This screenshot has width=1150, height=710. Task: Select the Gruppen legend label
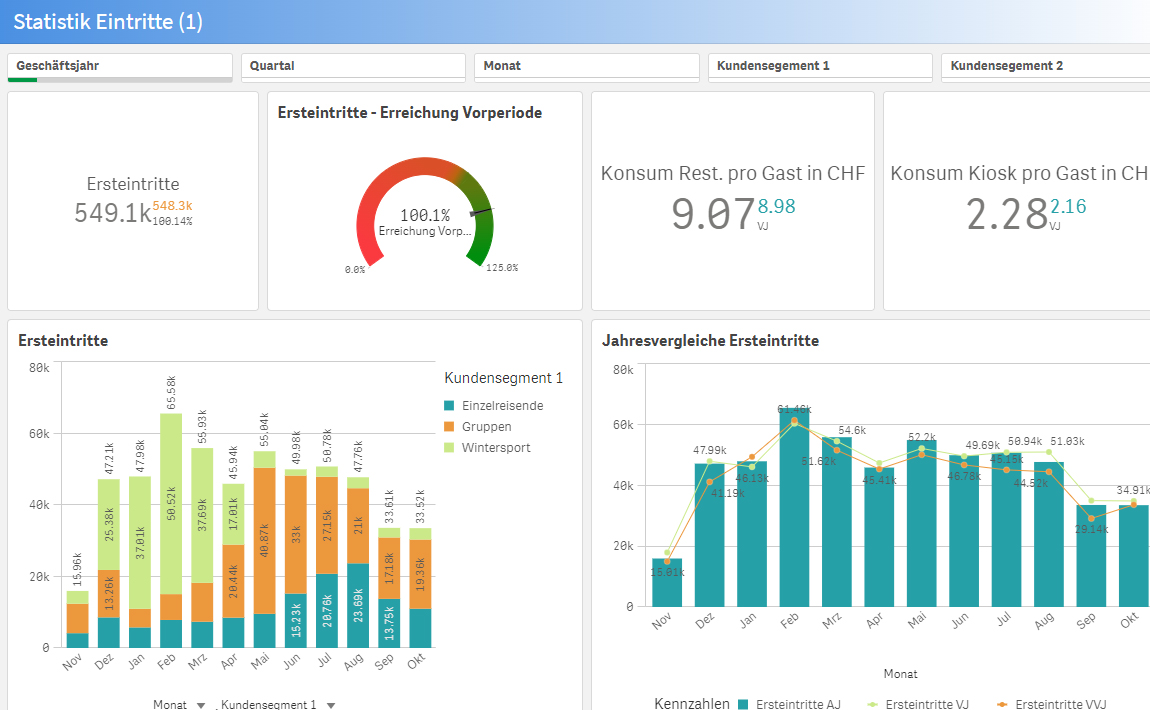click(x=486, y=426)
